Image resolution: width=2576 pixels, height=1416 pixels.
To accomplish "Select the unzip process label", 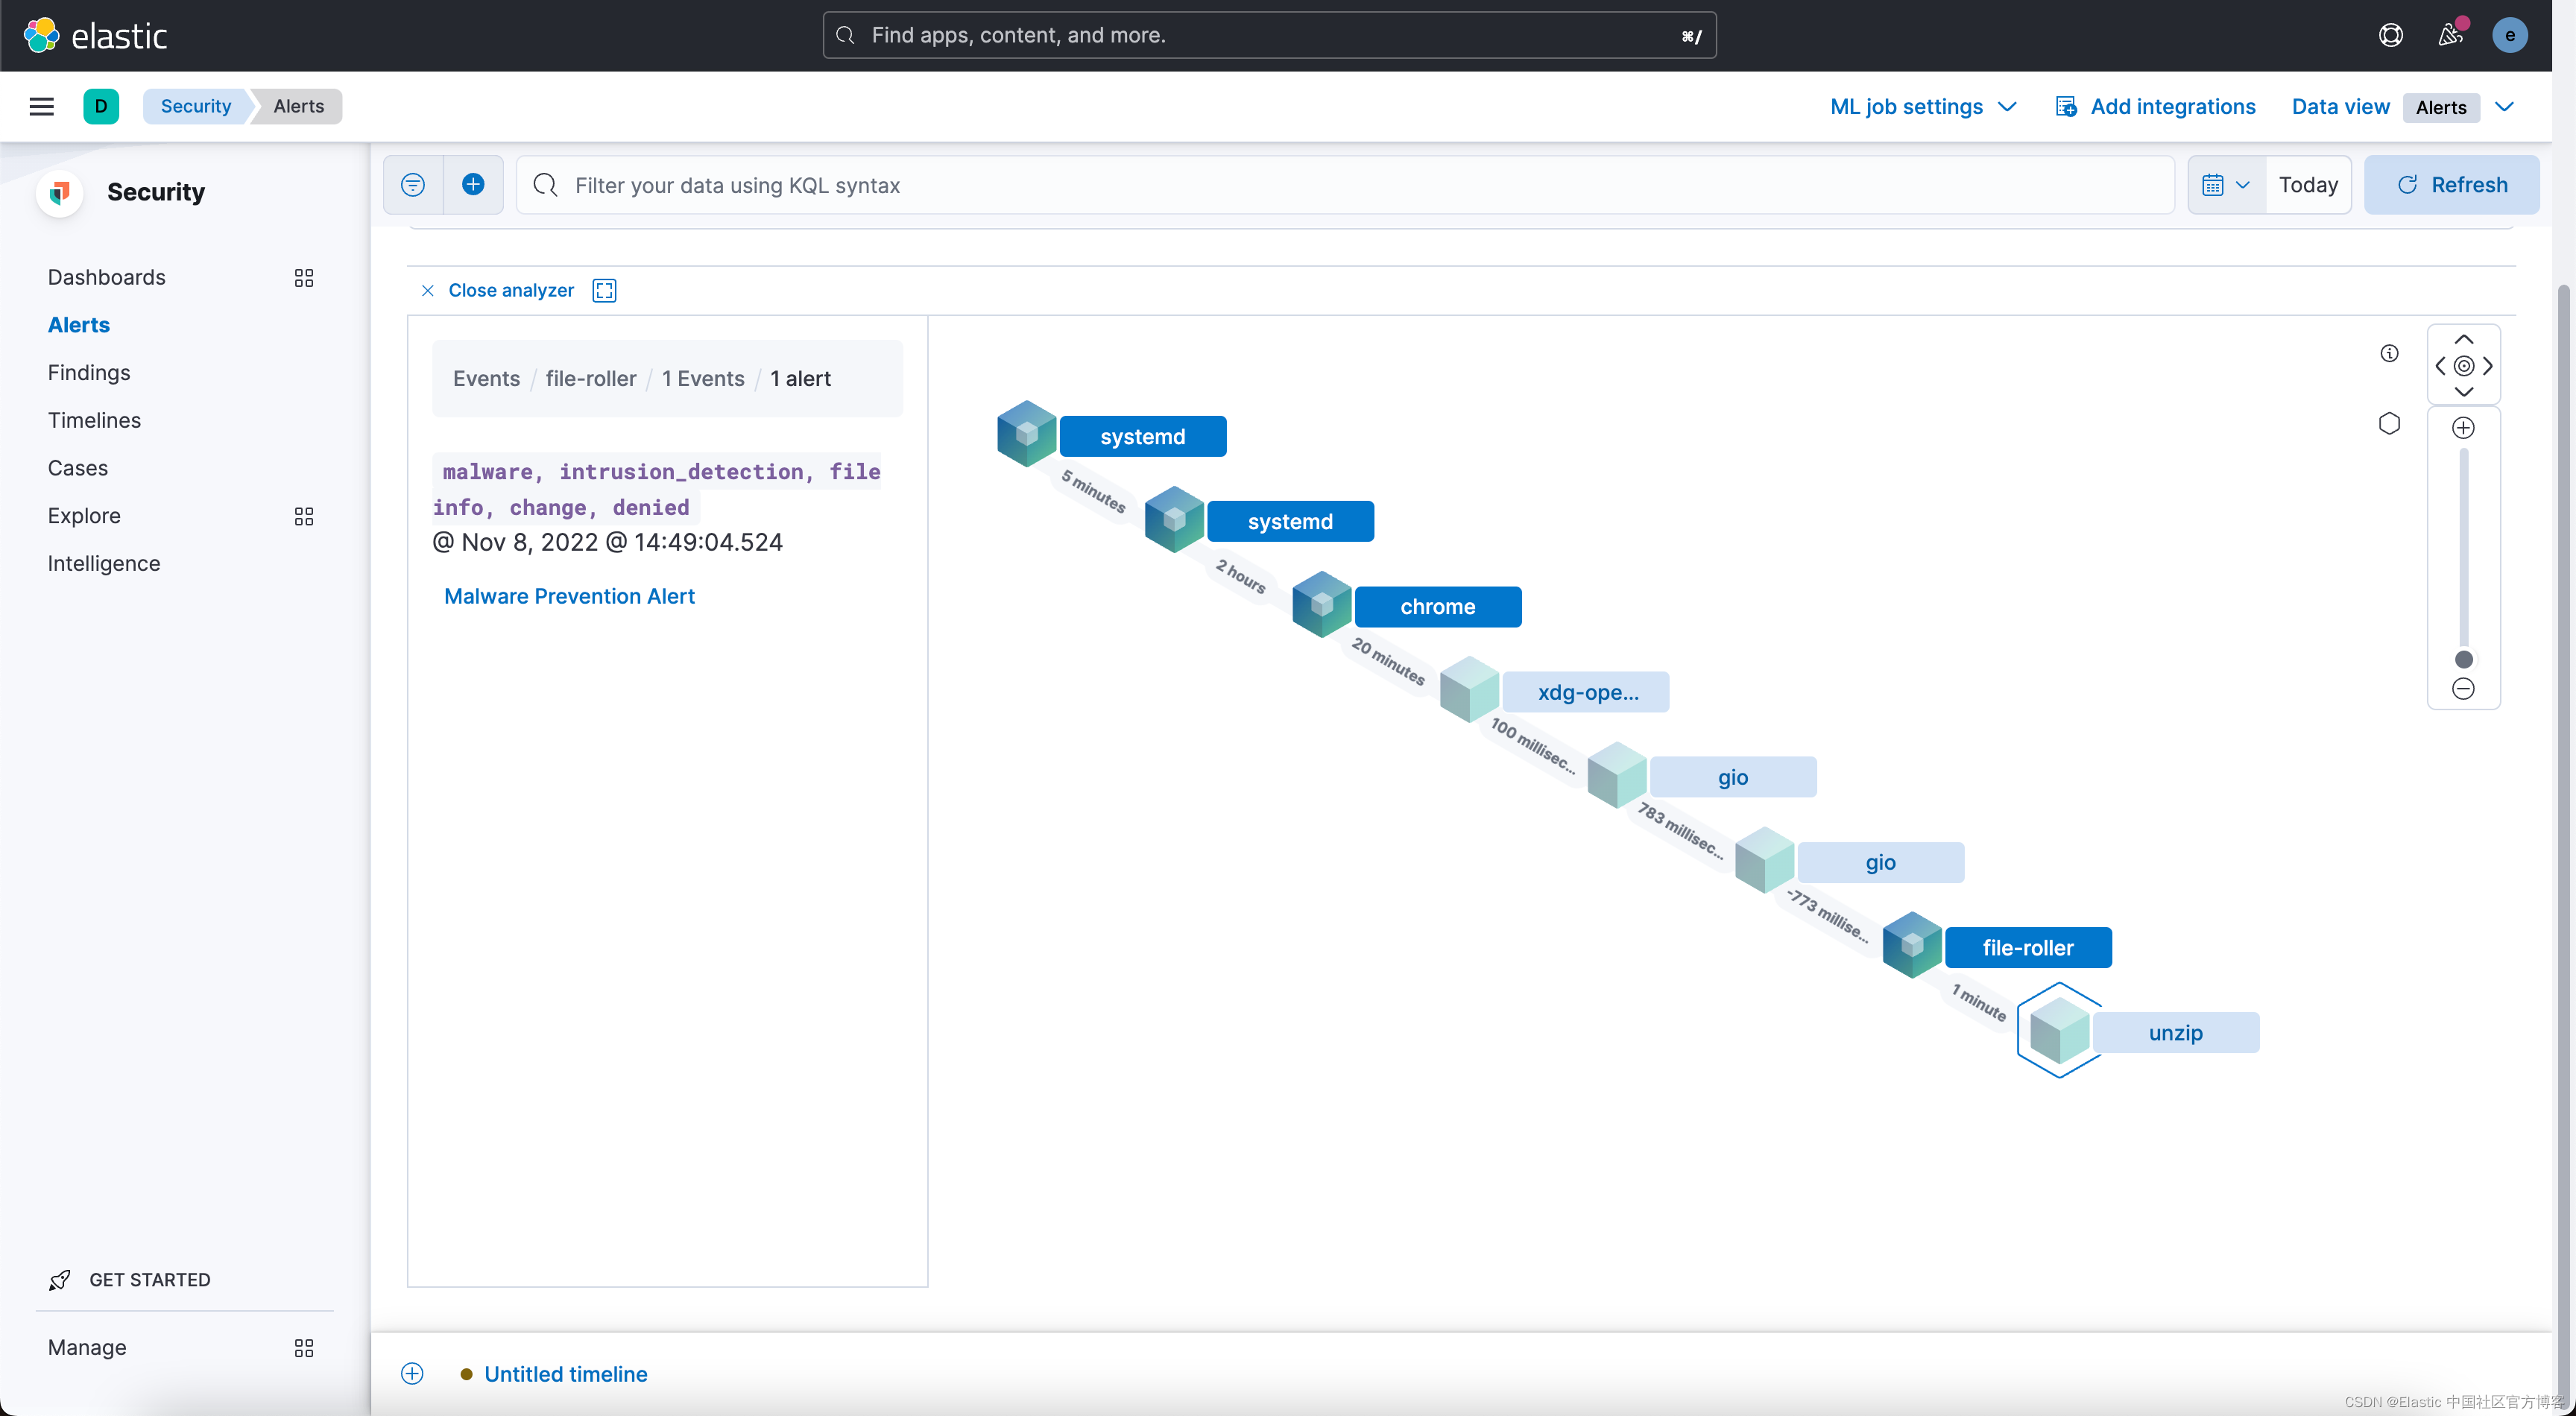I will pos(2176,1032).
